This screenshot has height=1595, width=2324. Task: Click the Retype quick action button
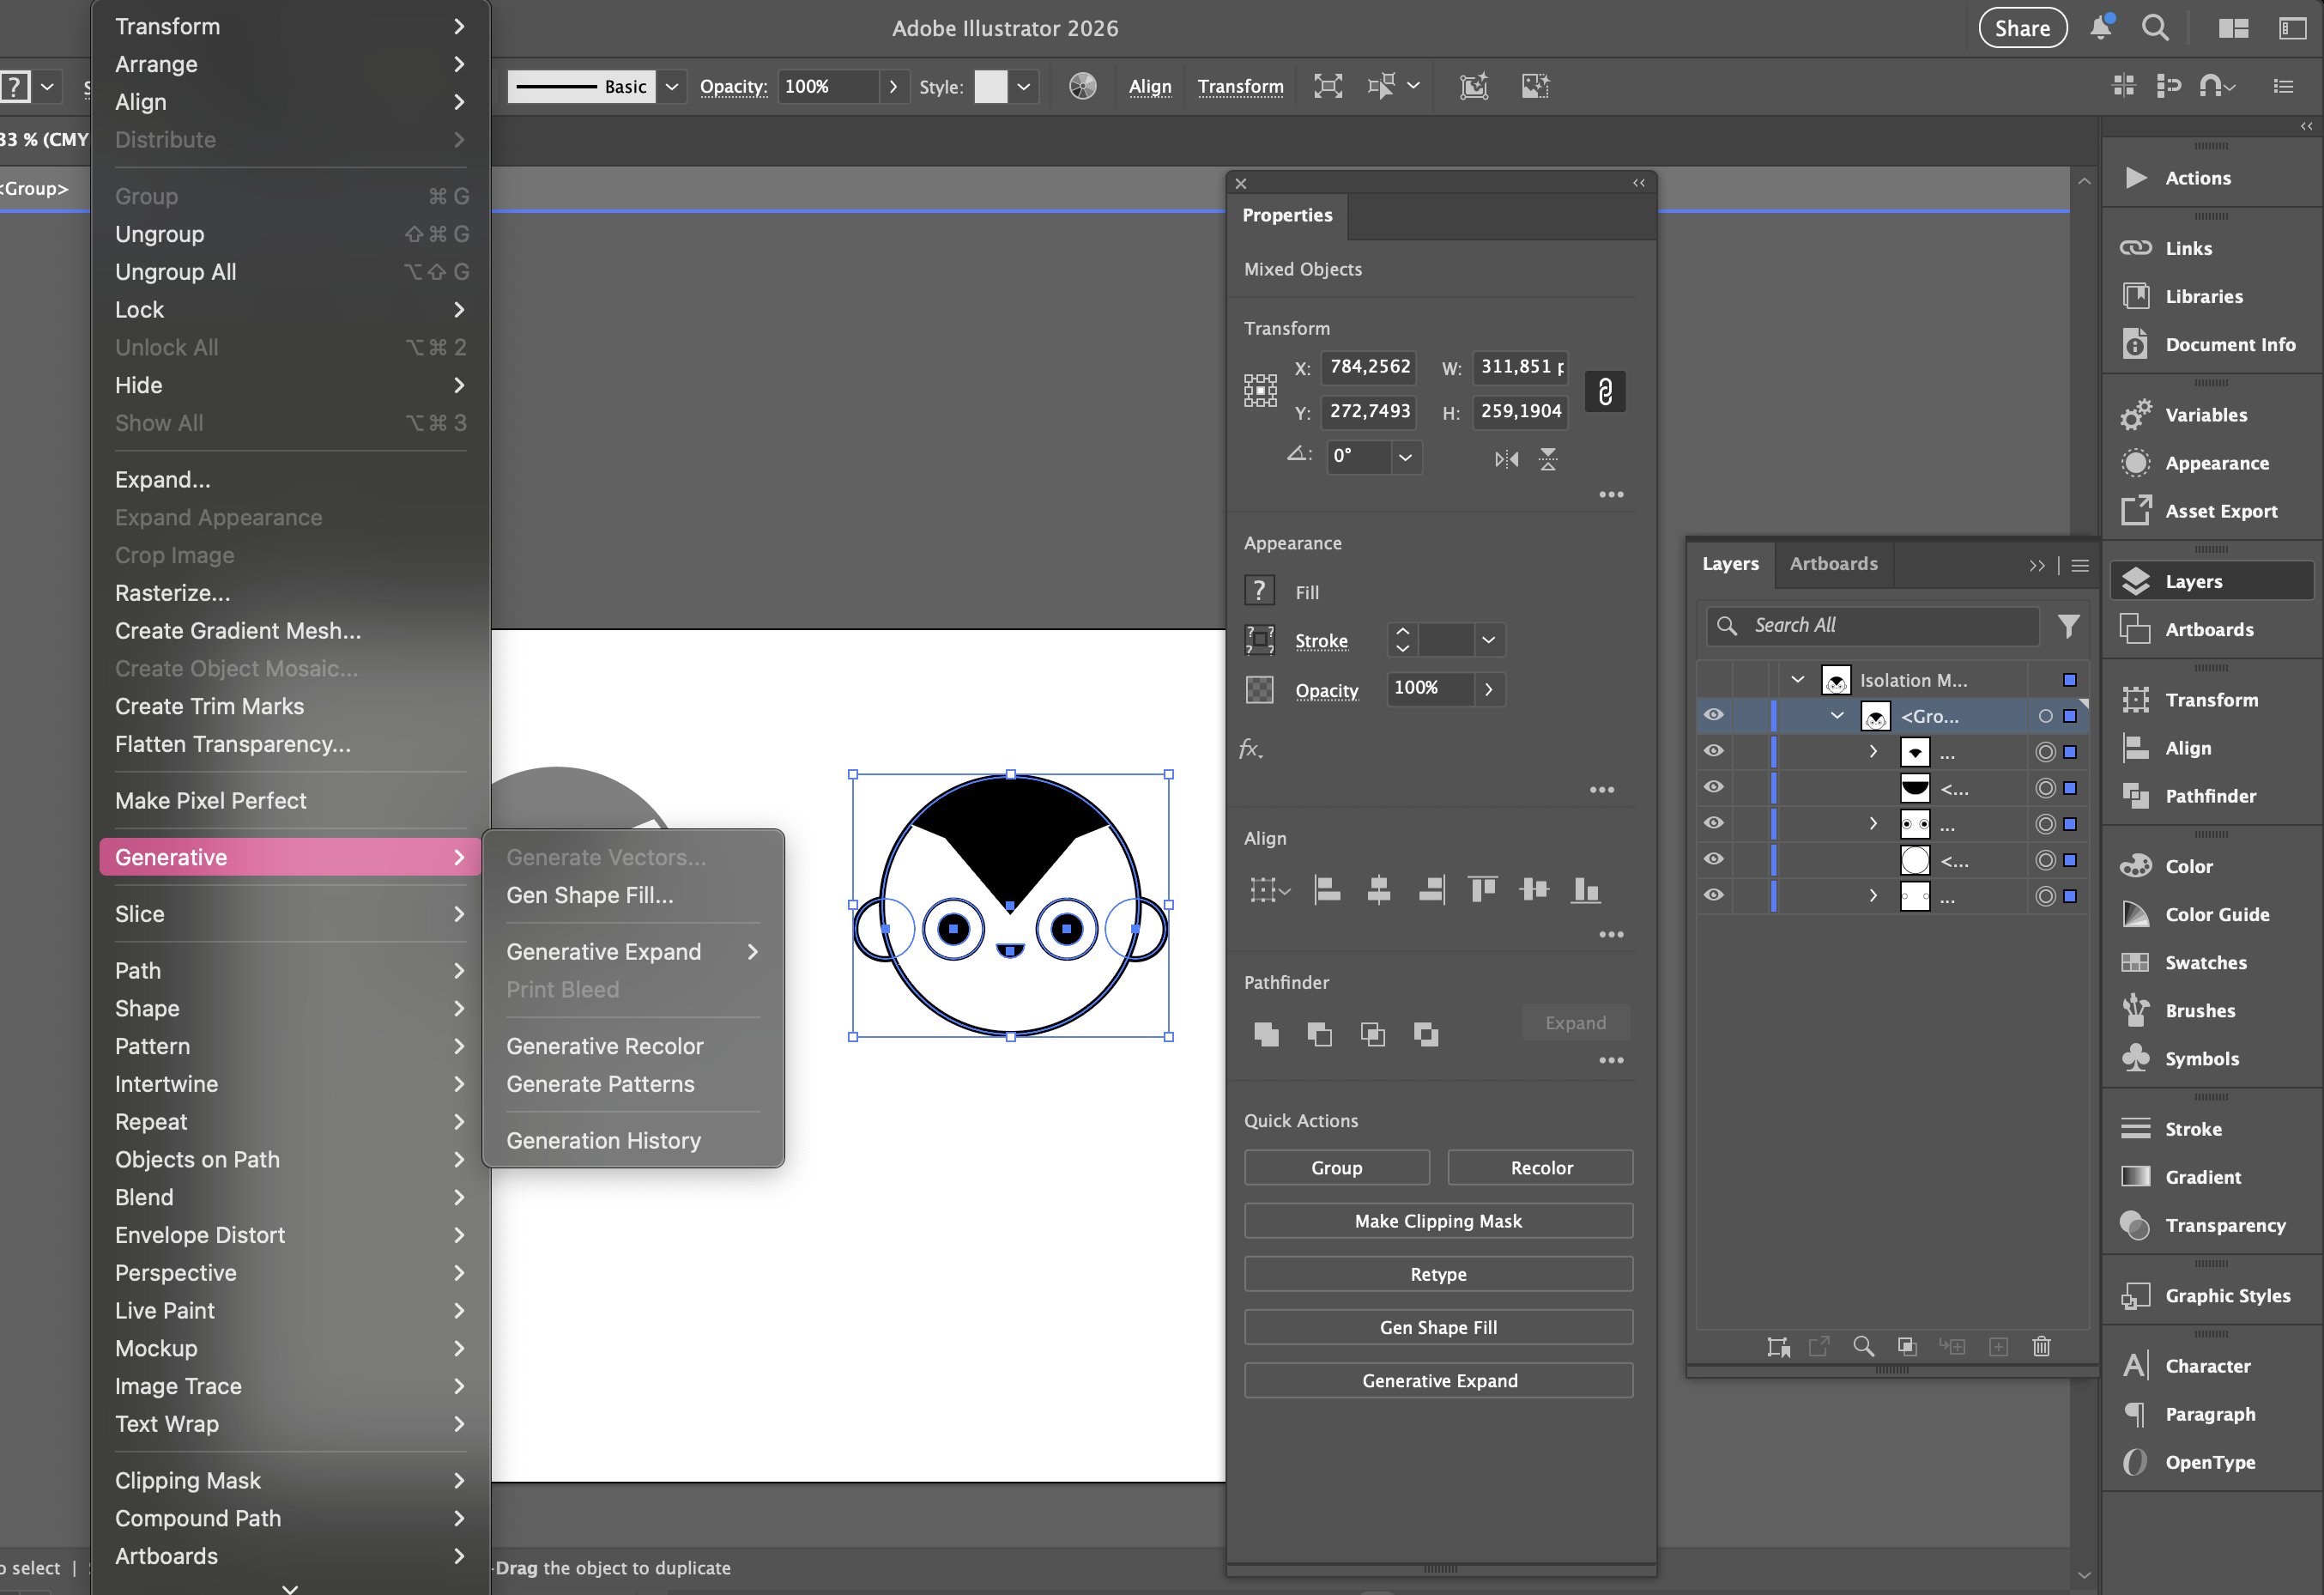click(1437, 1274)
